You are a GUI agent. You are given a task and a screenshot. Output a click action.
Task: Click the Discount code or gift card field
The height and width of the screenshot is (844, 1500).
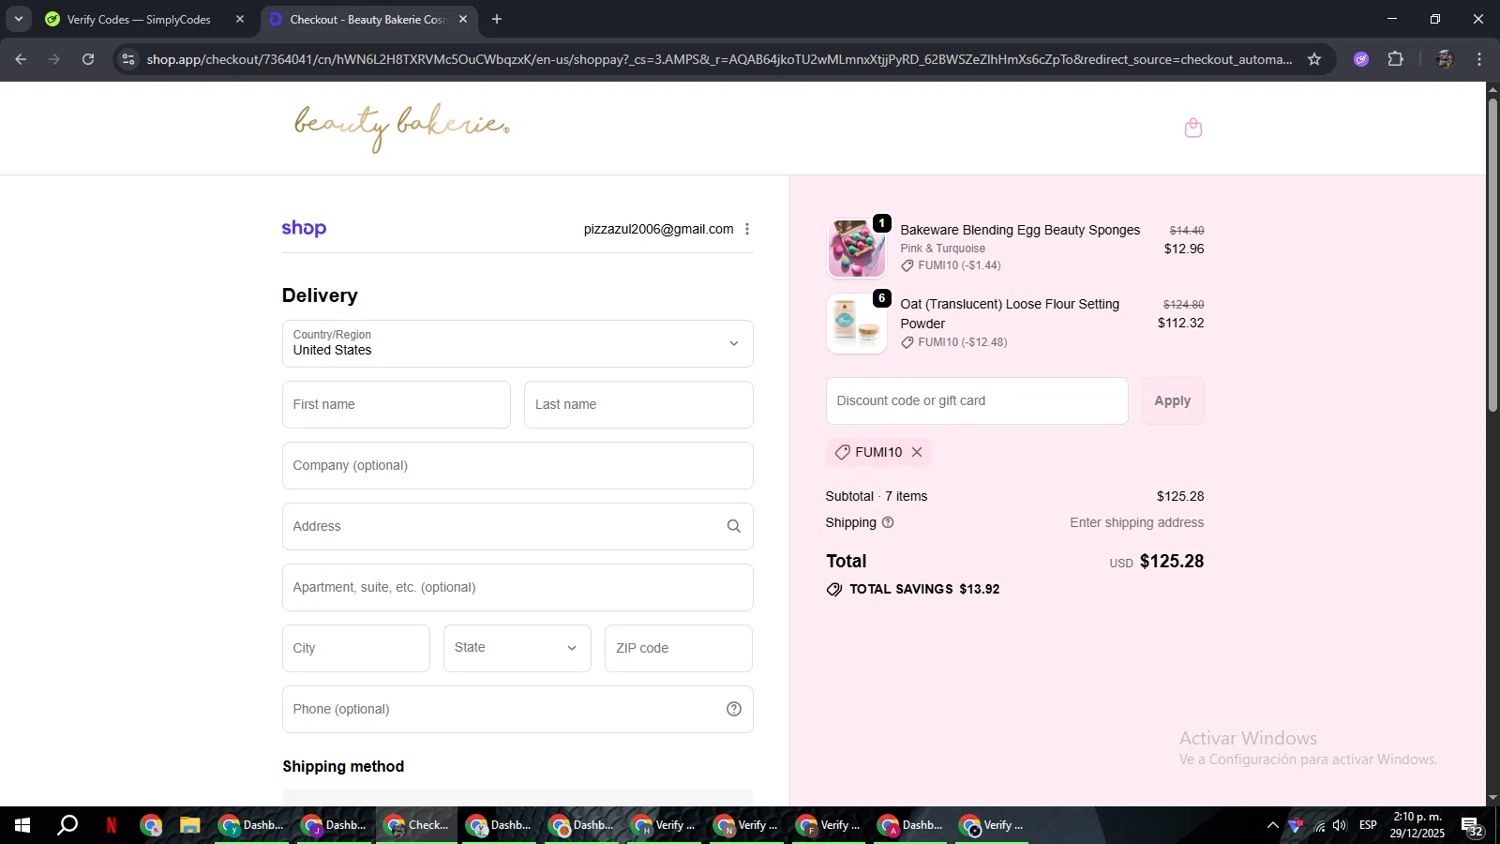coord(977,400)
